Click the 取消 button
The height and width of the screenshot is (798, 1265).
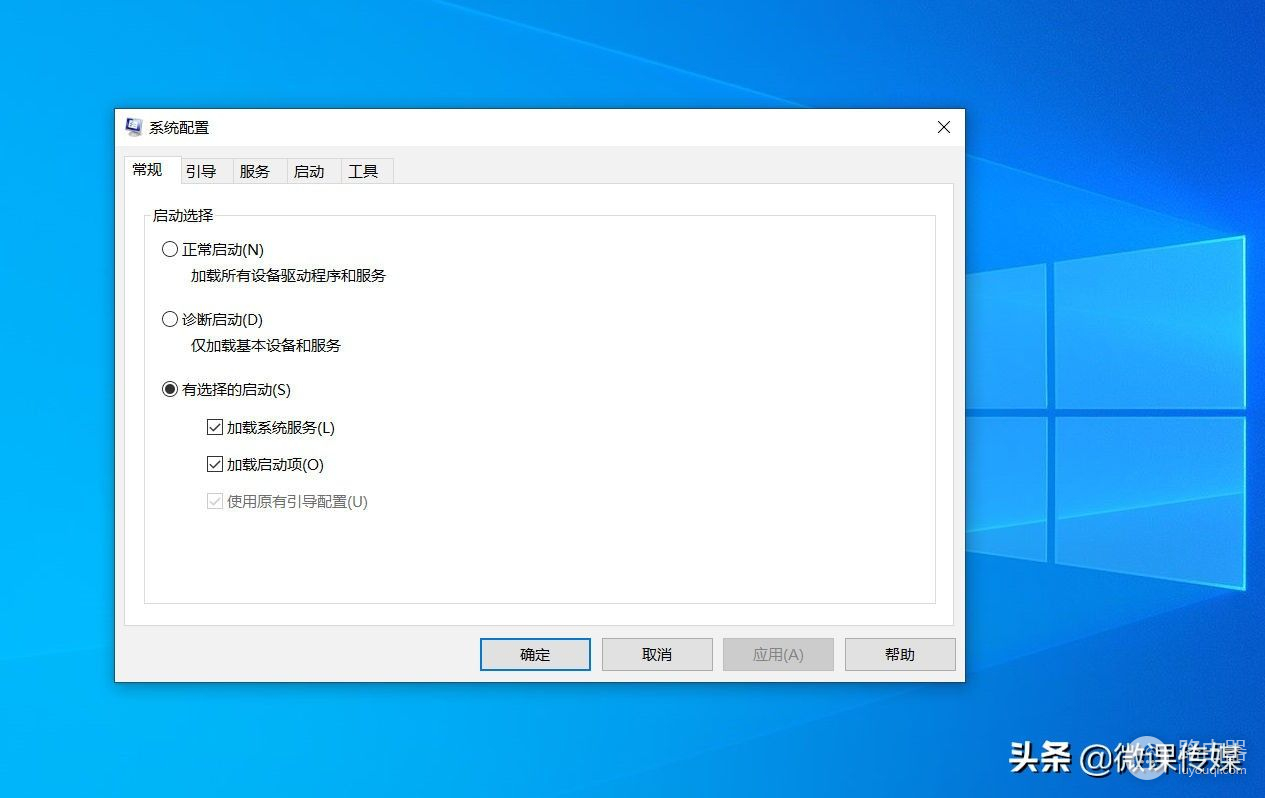pos(657,654)
